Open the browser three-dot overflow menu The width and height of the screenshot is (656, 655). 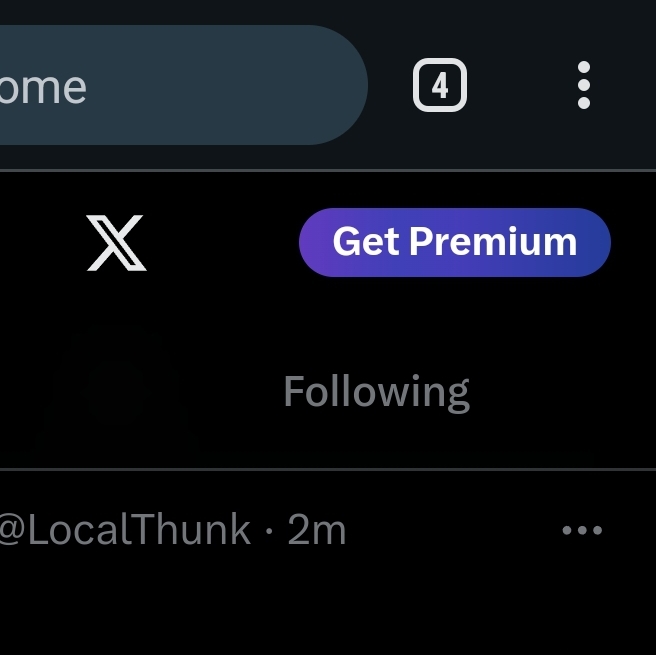tap(584, 86)
